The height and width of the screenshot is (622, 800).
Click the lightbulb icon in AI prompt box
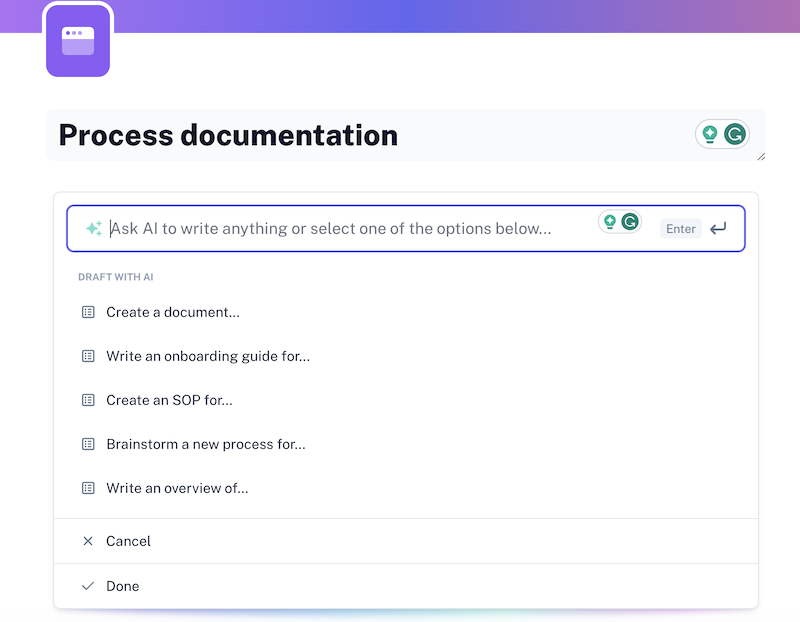pyautogui.click(x=610, y=222)
